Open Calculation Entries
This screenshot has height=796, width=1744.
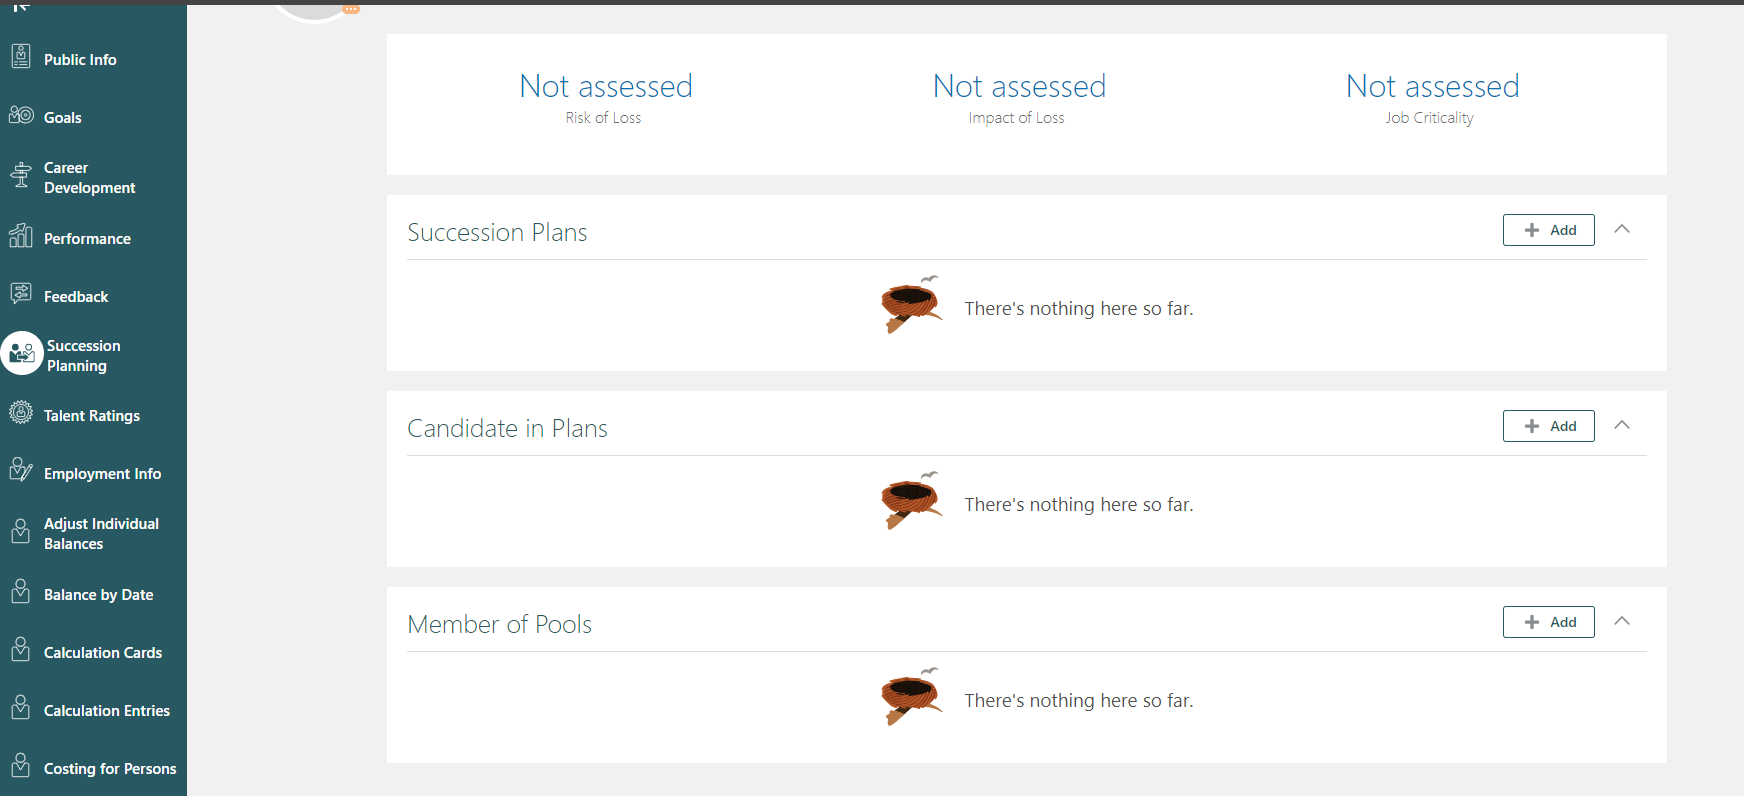(107, 710)
